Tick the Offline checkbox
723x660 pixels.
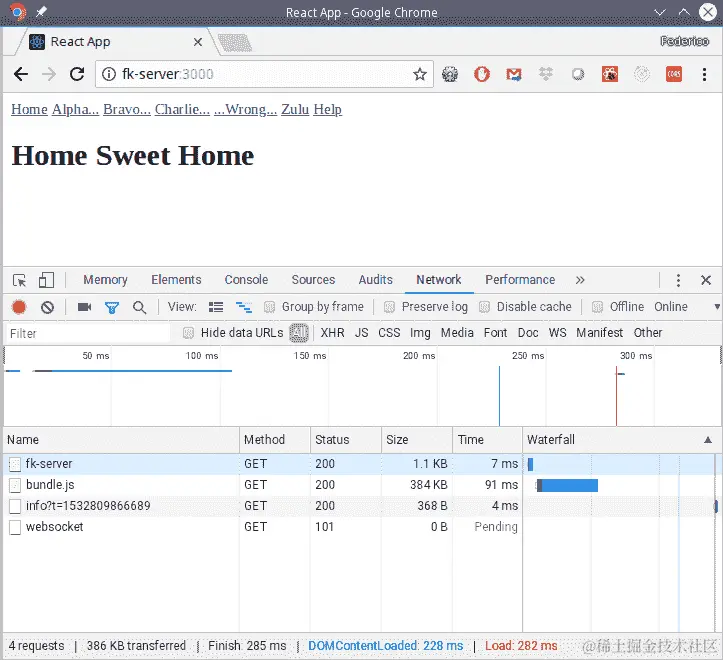pyautogui.click(x=597, y=307)
